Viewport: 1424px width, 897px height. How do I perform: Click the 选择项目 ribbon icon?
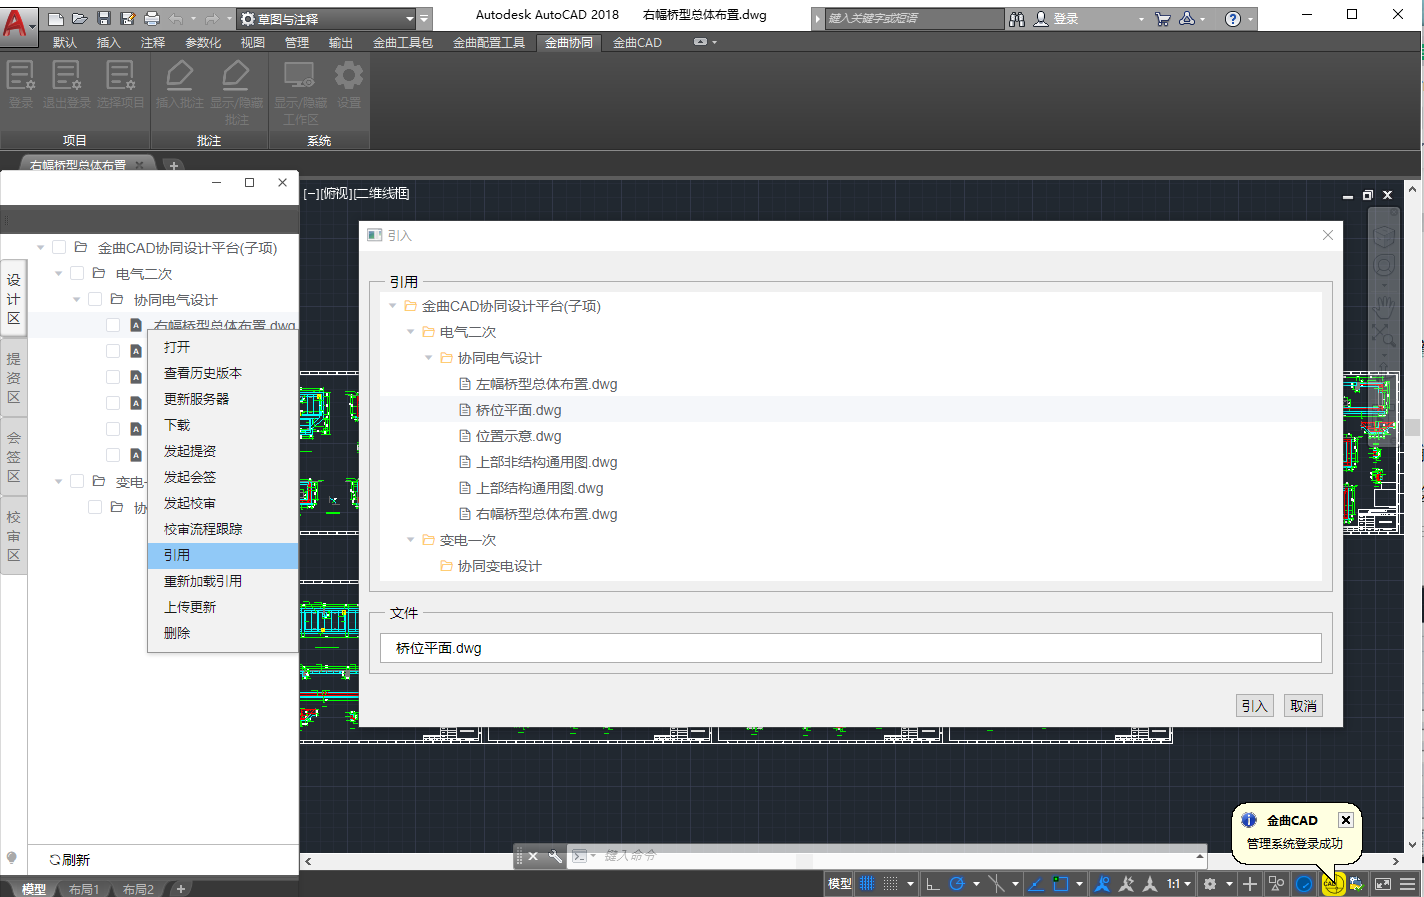click(x=120, y=77)
